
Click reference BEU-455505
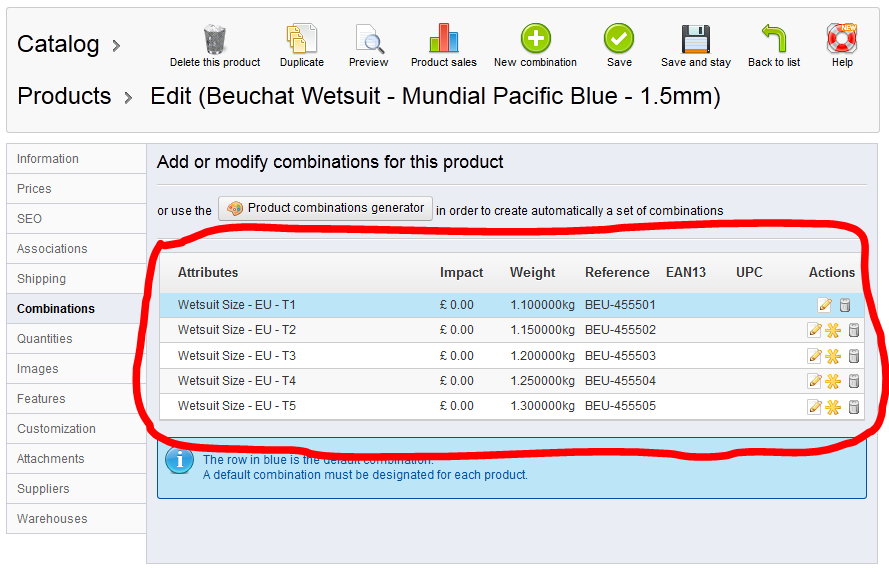point(620,406)
